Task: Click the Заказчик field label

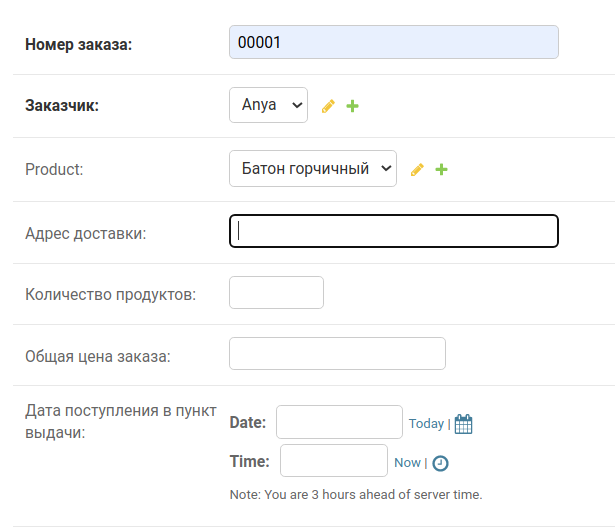Action: tap(62, 106)
